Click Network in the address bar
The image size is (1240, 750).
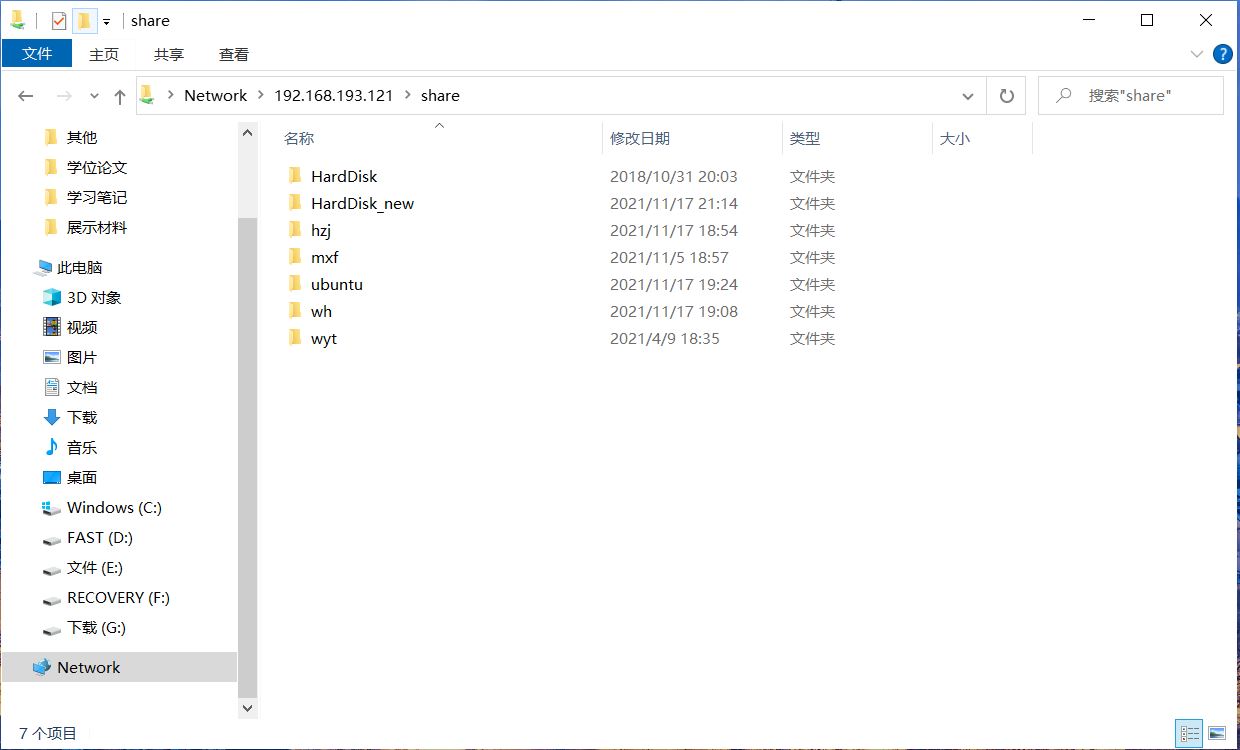[215, 95]
